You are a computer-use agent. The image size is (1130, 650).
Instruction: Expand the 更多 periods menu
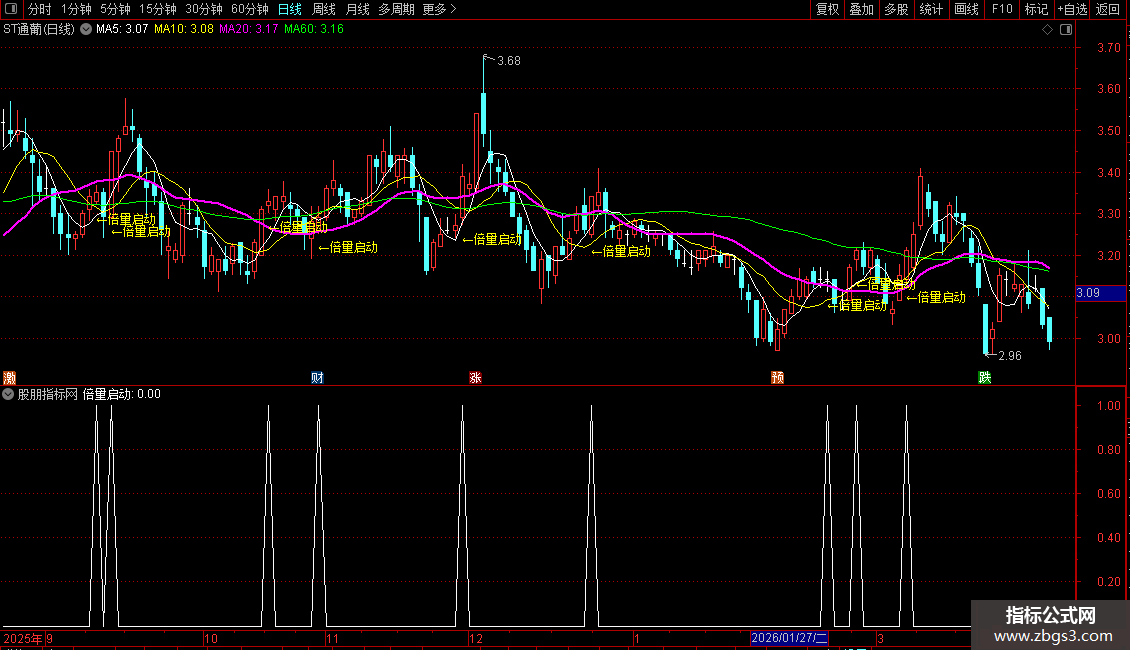[440, 9]
